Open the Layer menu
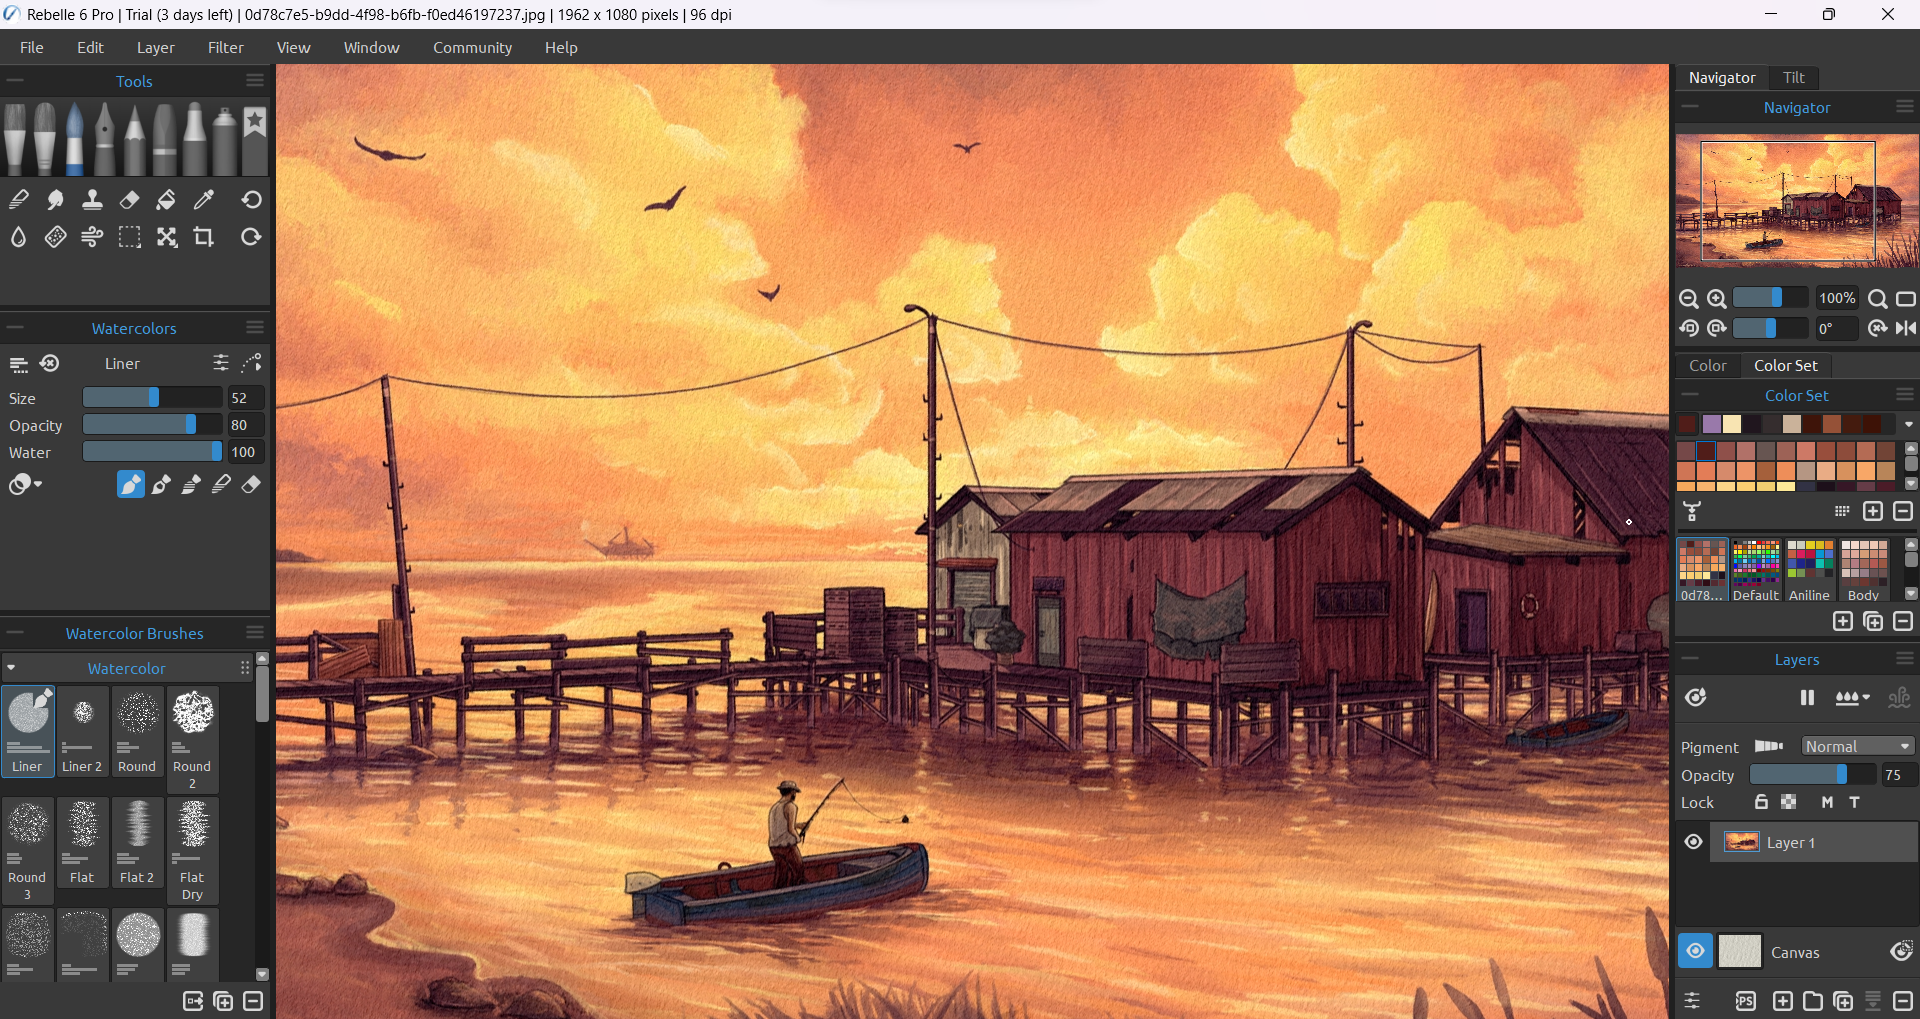Image resolution: width=1920 pixels, height=1019 pixels. point(155,47)
